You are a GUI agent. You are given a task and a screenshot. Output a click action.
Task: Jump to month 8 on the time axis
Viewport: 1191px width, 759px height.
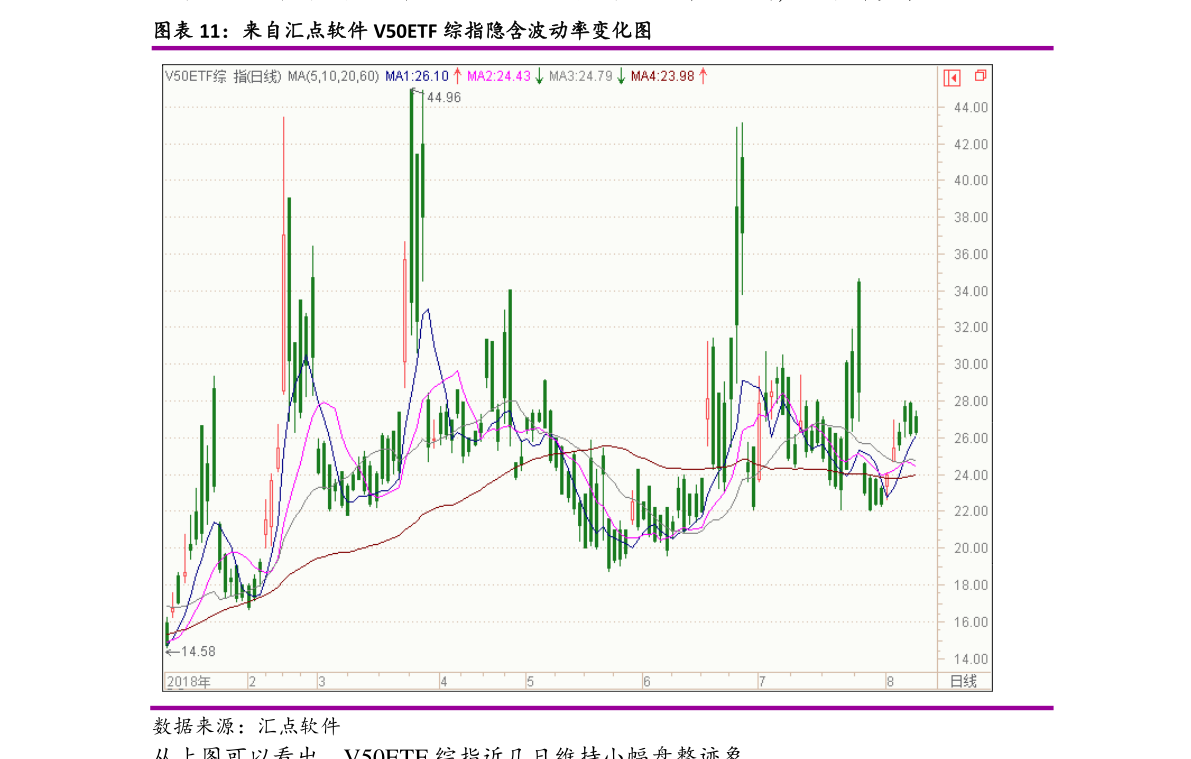click(x=889, y=682)
